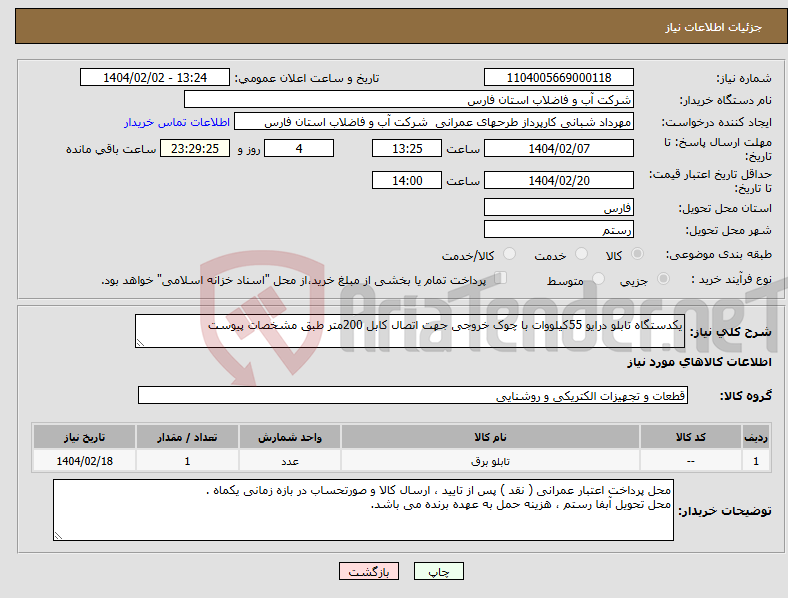
Task: Click the تعداد / مقدار column header
Action: 187,437
